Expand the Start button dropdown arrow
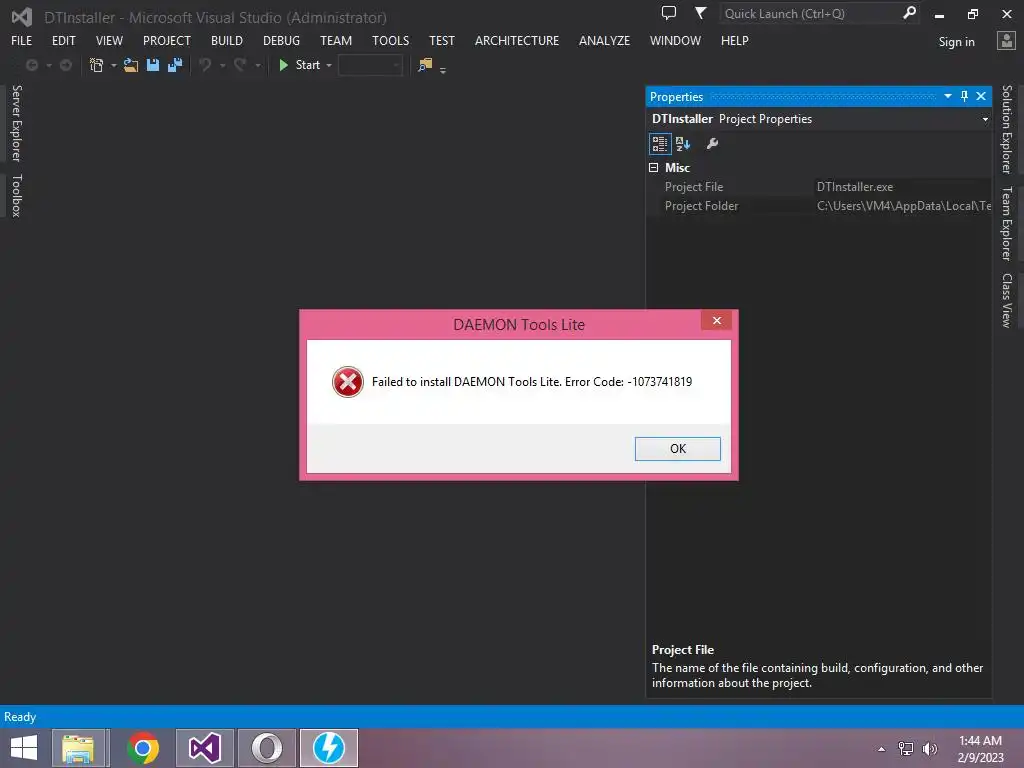The image size is (1024, 768). 329,65
